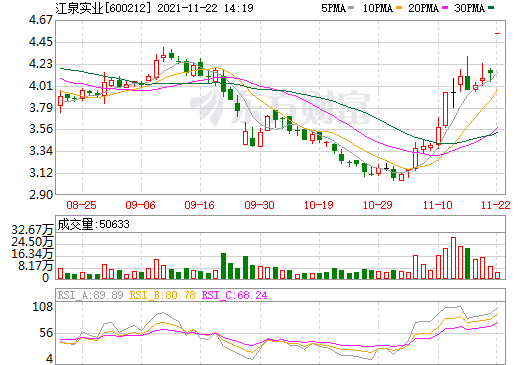
Task: Select the 10-29 date marker
Action: pos(378,205)
